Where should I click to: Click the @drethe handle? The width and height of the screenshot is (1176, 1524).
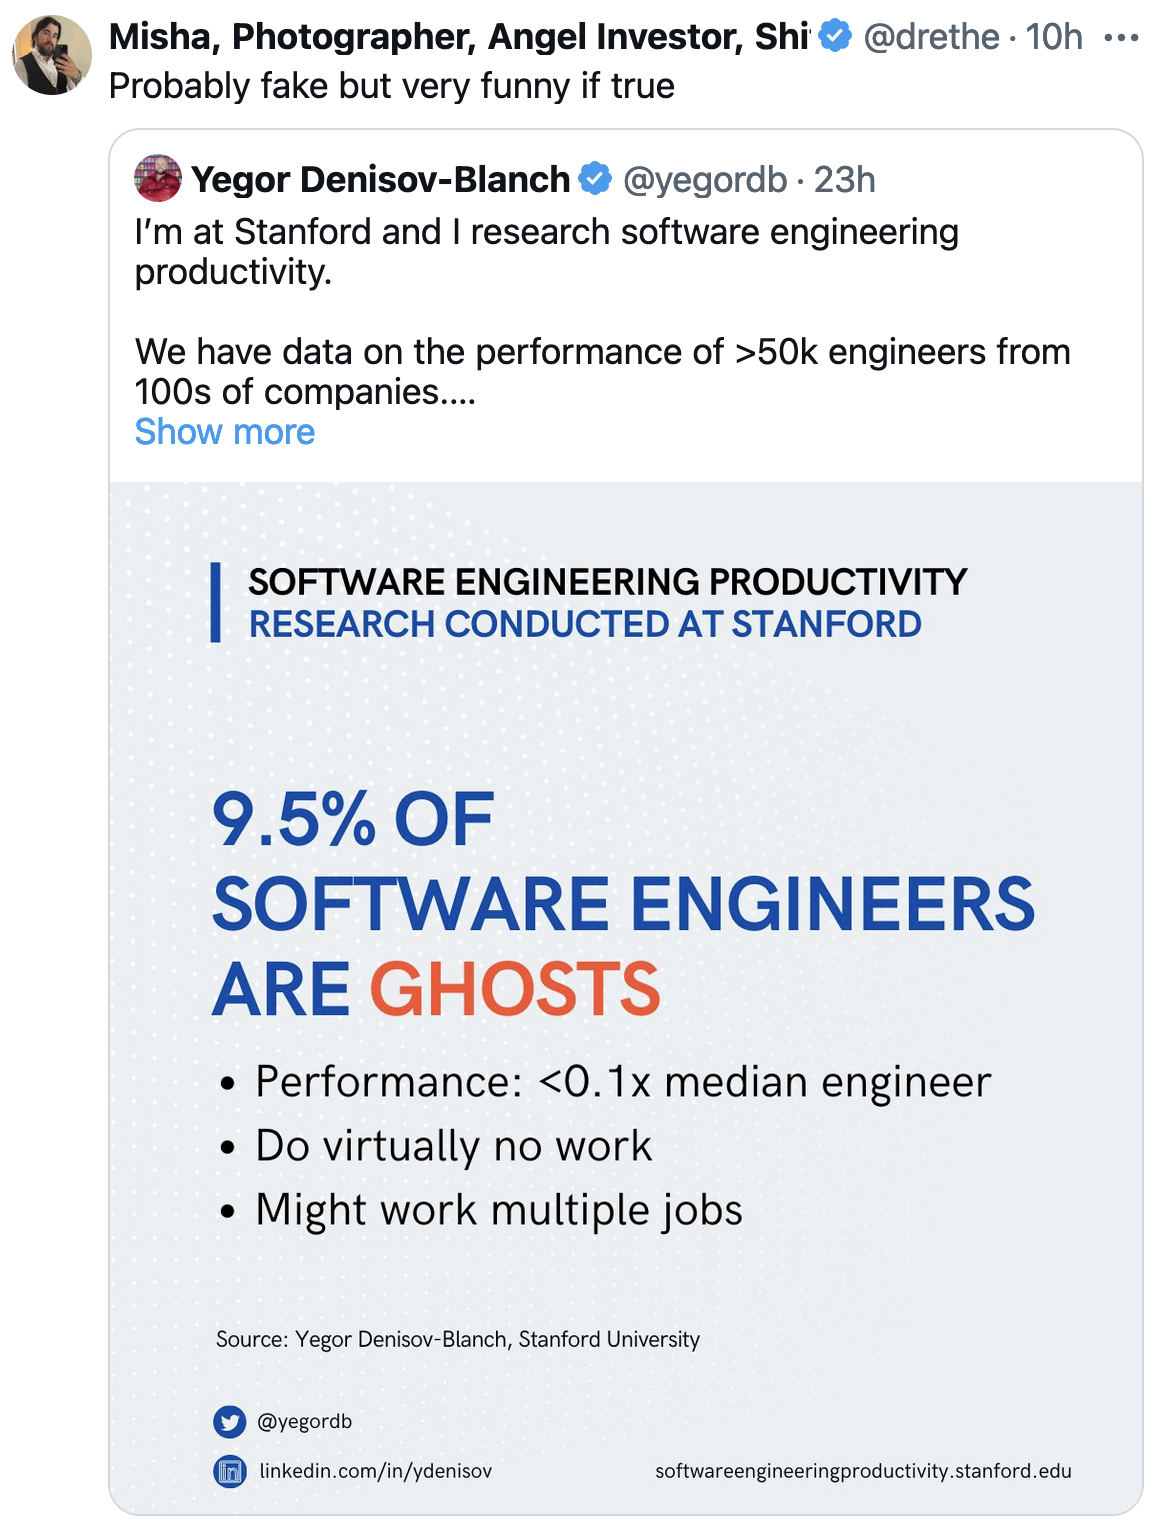(931, 37)
